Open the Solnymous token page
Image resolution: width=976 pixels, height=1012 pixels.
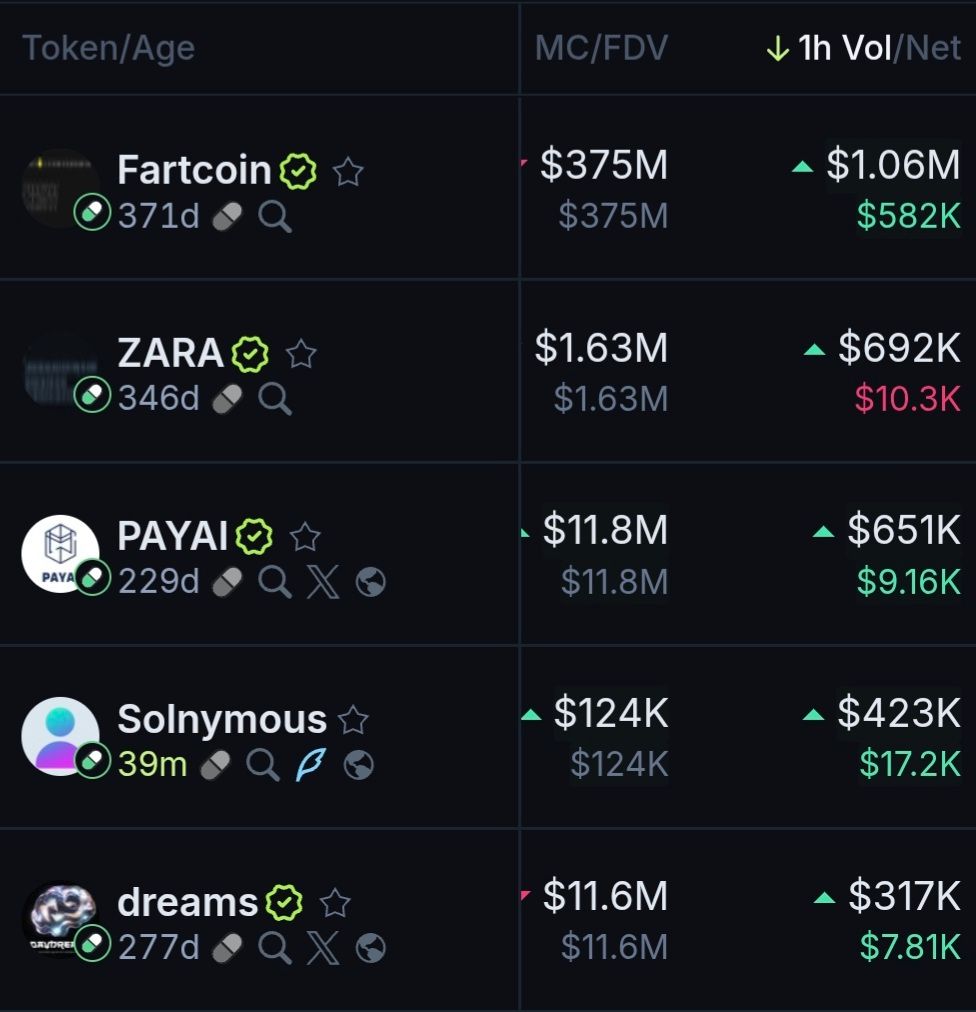coord(222,720)
